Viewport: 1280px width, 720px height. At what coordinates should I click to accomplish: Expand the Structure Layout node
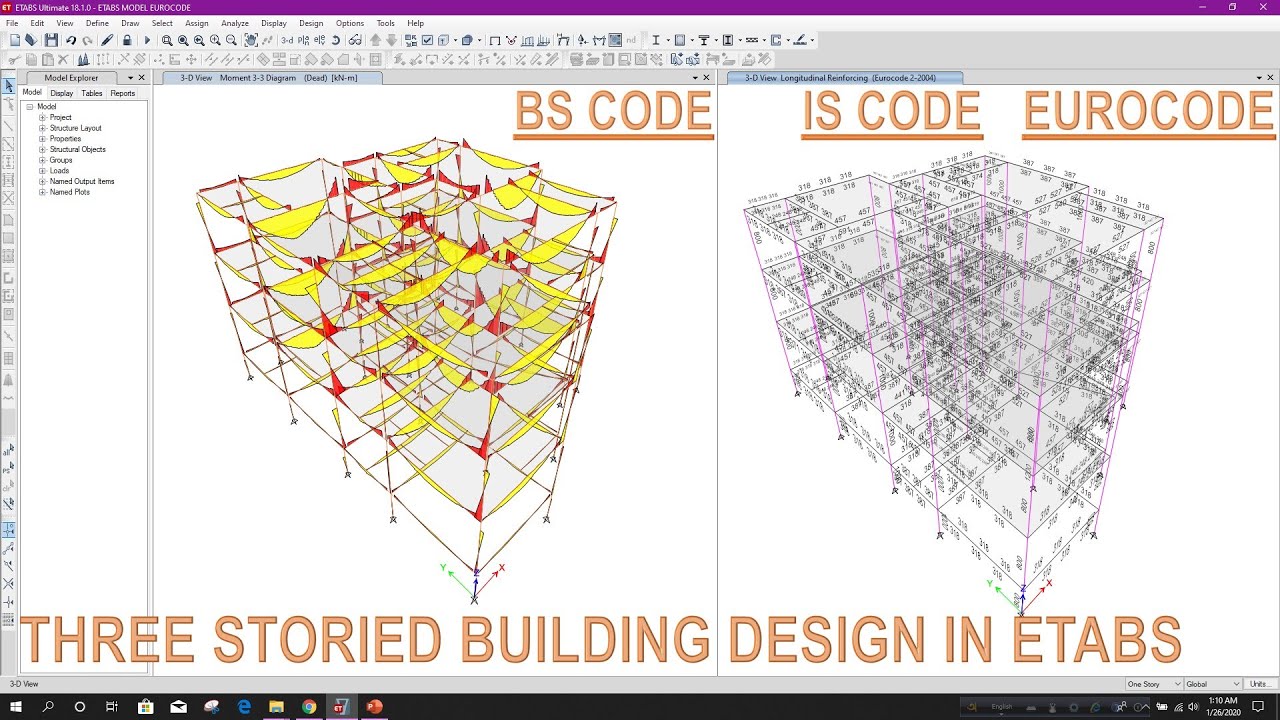click(43, 128)
